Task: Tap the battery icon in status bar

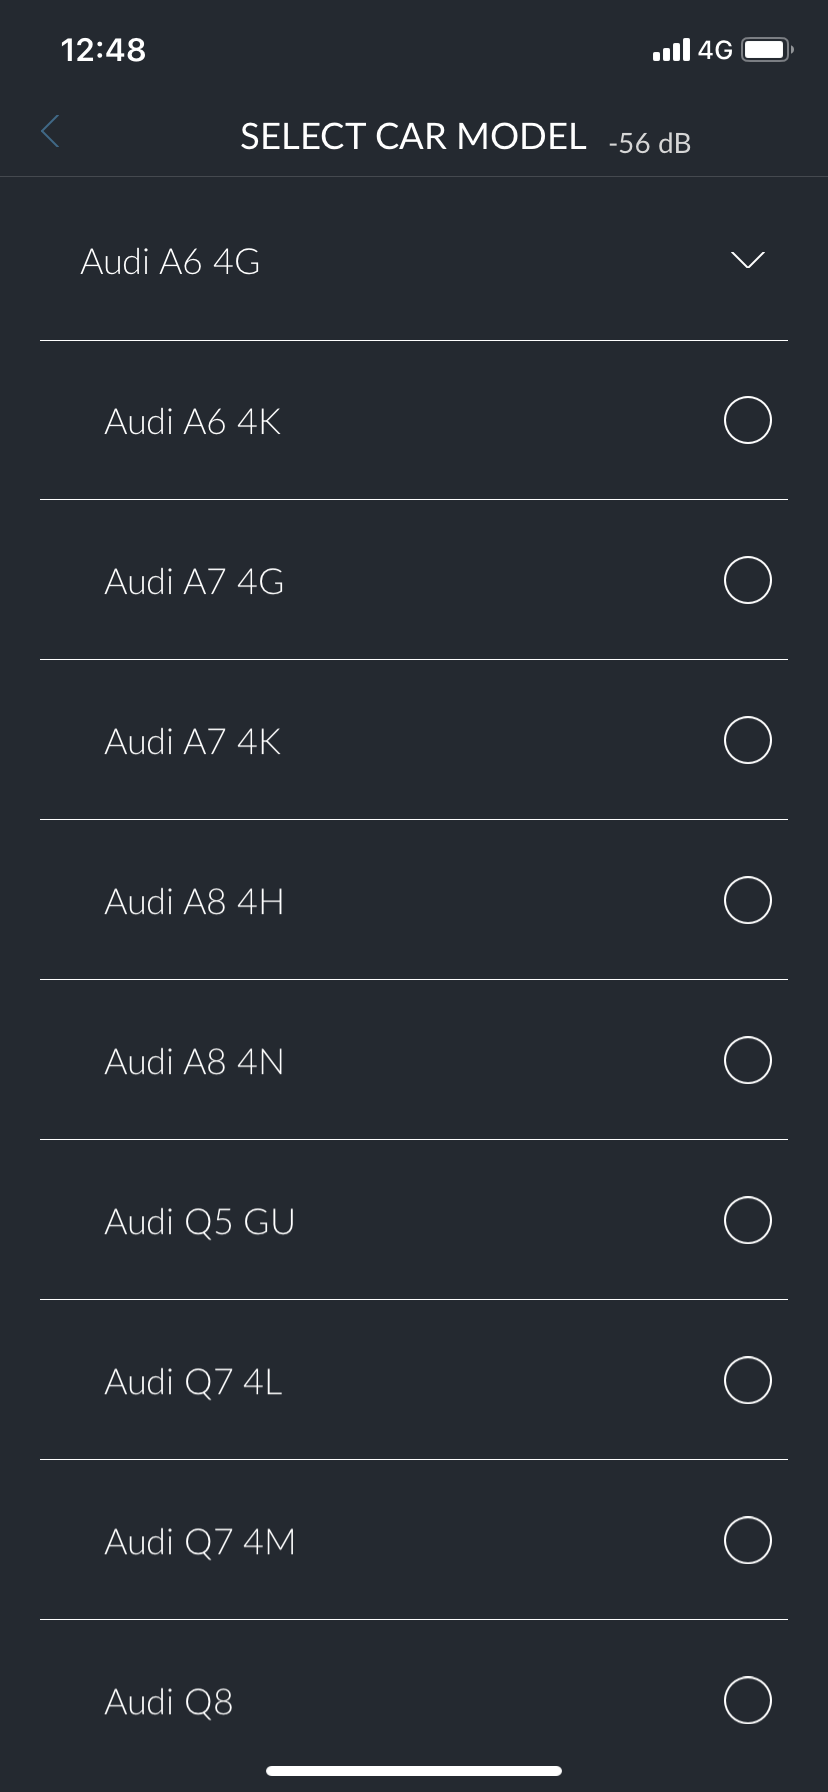Action: (x=767, y=49)
